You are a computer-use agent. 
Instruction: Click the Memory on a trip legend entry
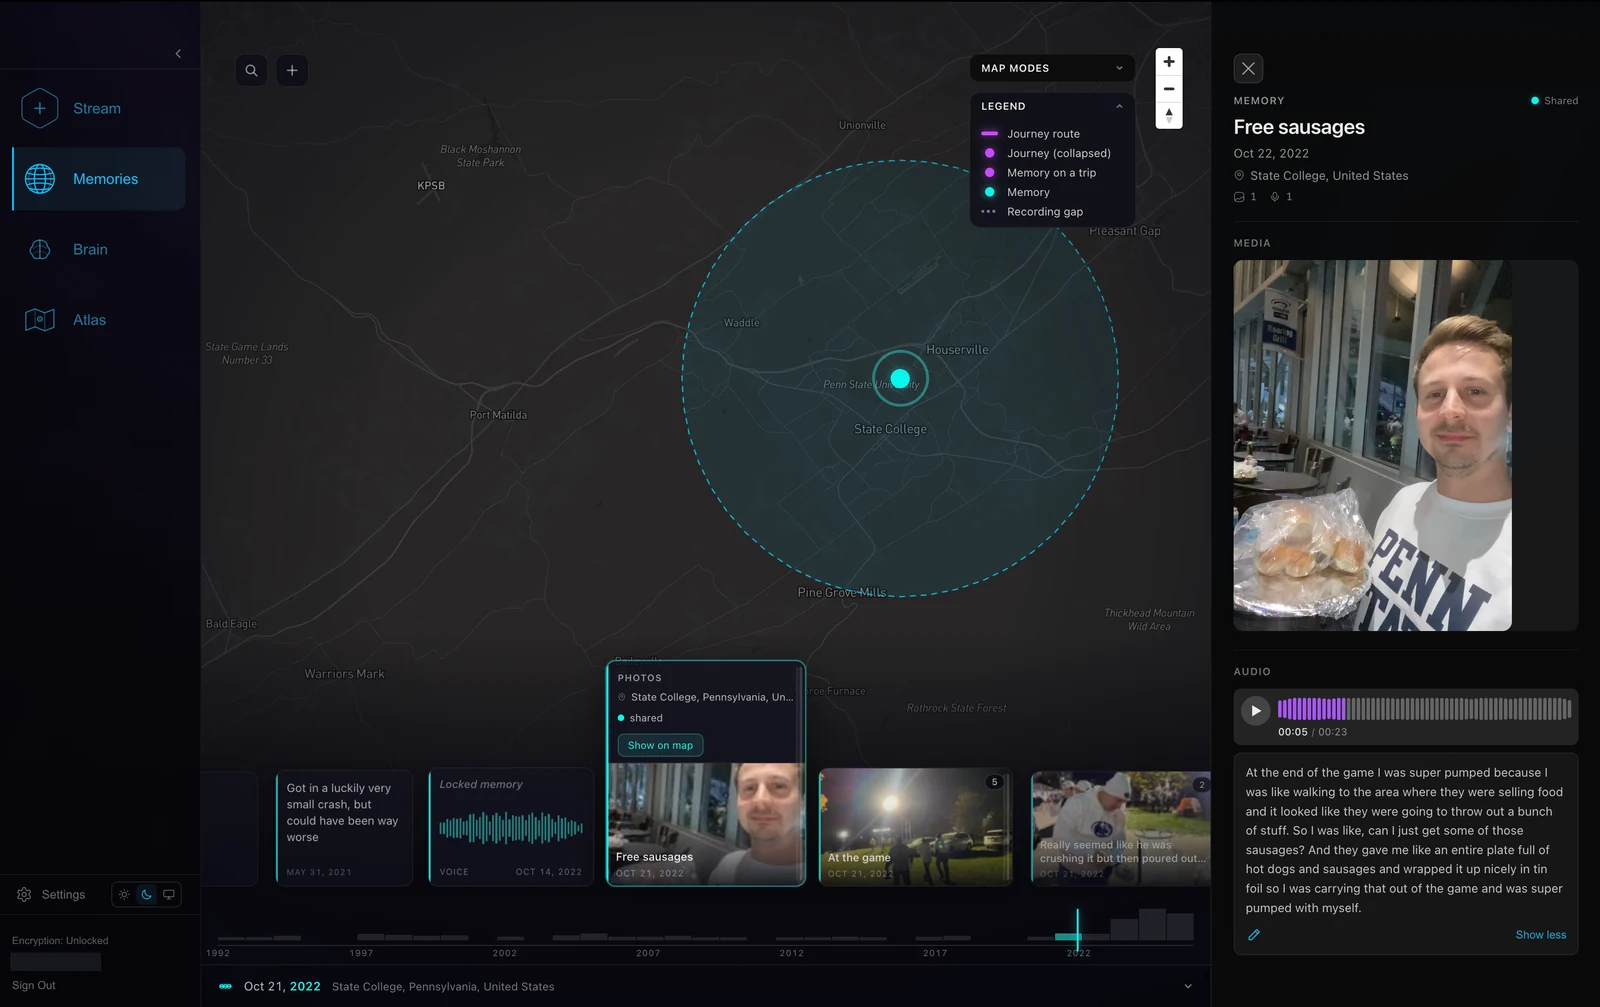tap(1039, 172)
